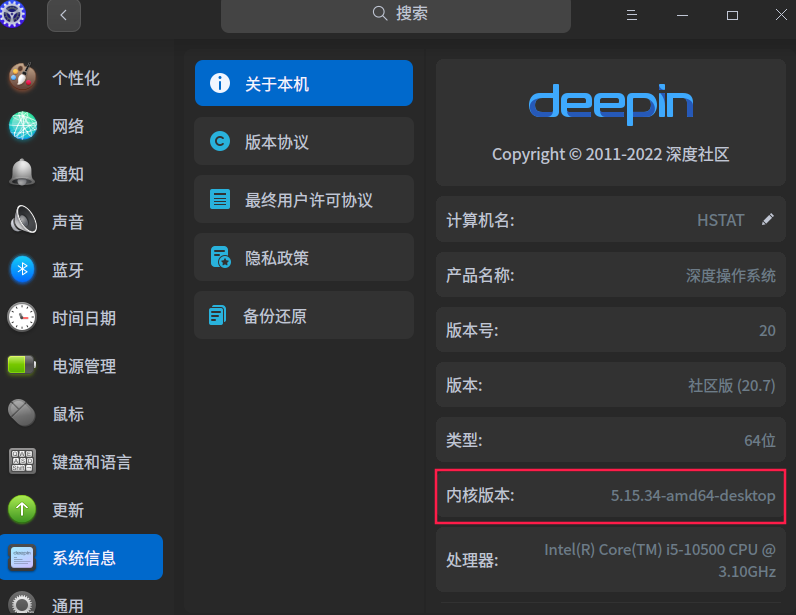
Task: Select the 键盘和语言 sidebar label
Action: pos(92,462)
